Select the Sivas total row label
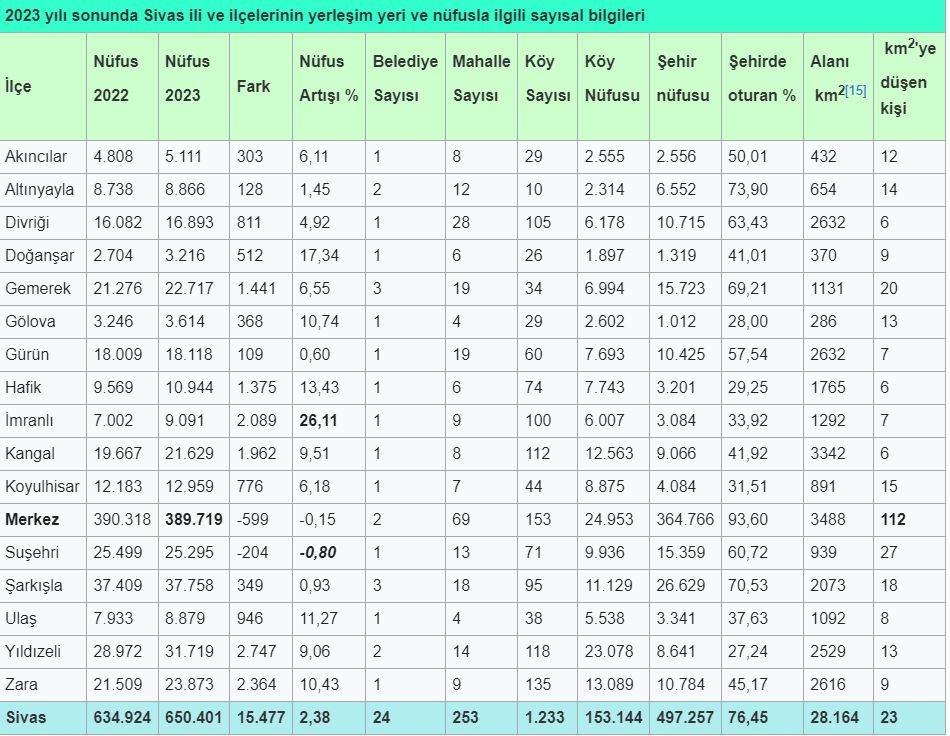Image resolution: width=950 pixels, height=736 pixels. 26,717
